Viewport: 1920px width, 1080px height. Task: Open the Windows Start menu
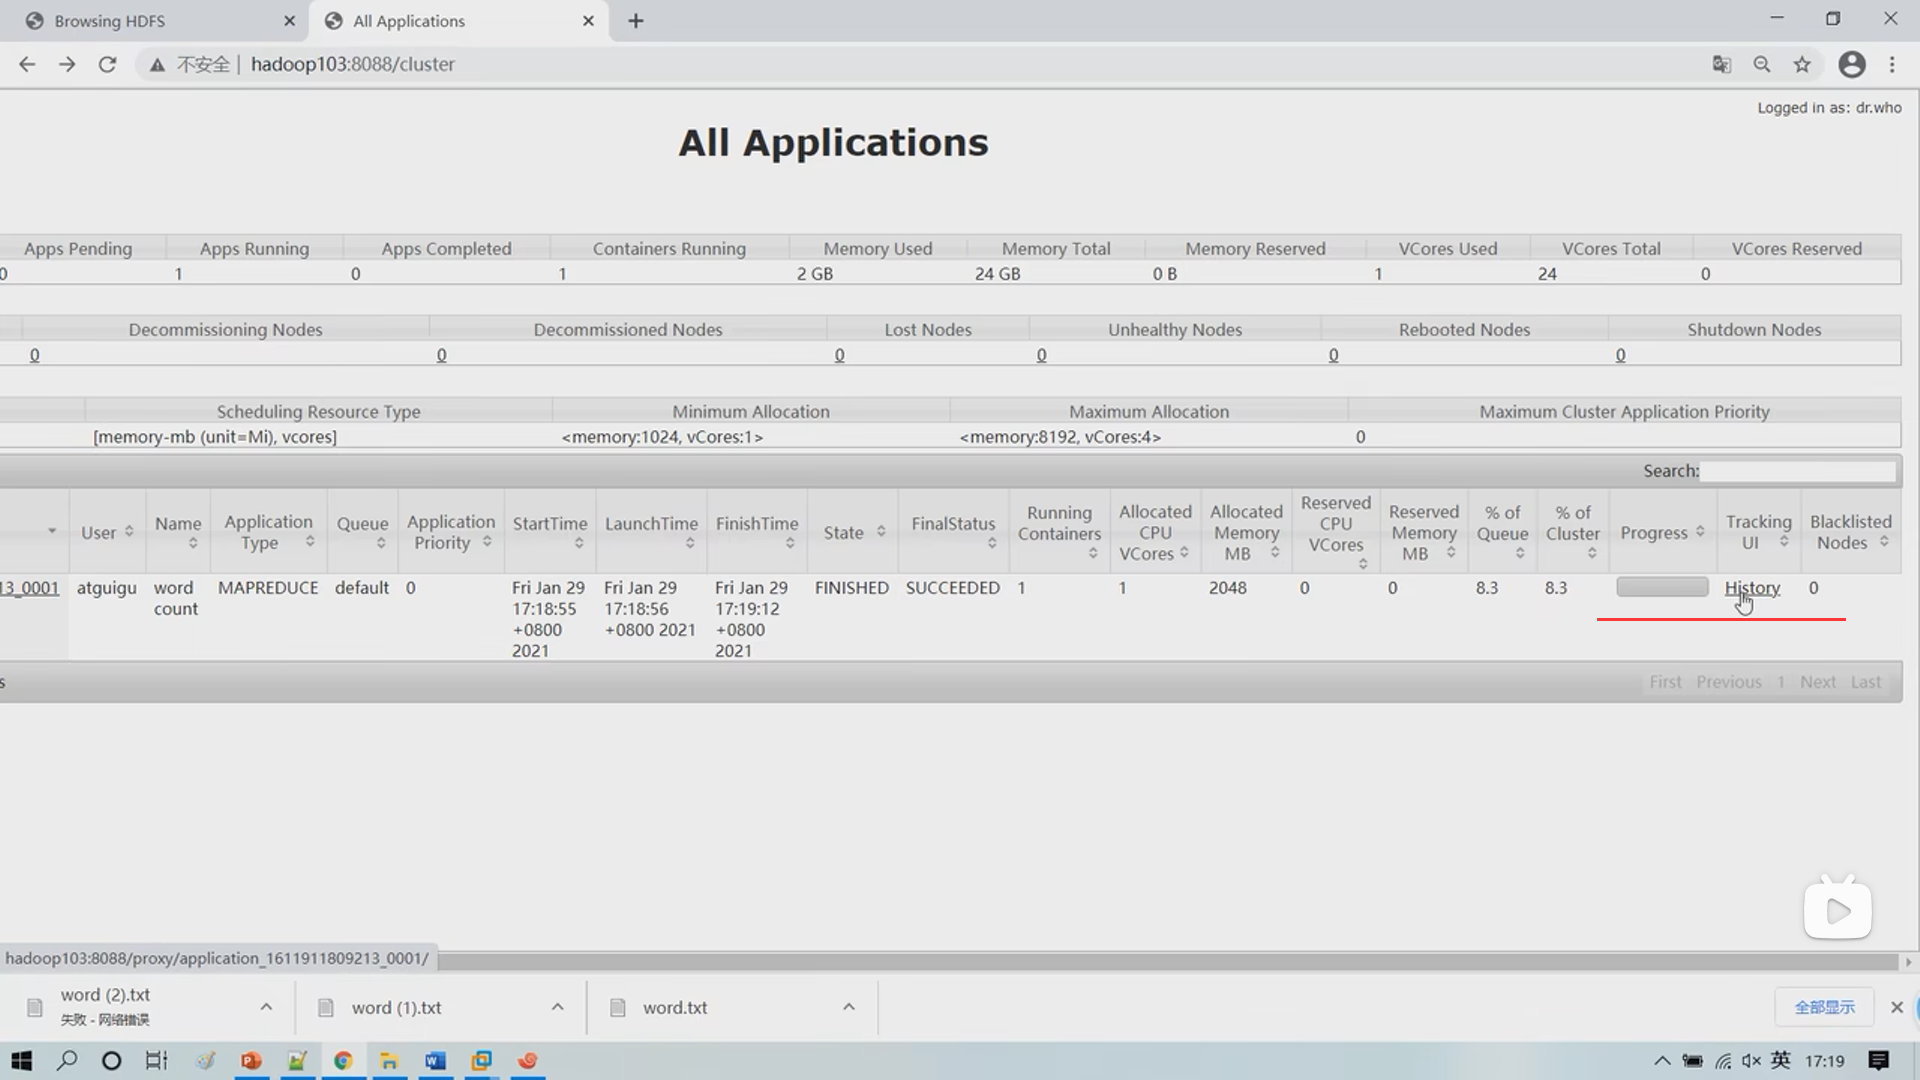(21, 1061)
